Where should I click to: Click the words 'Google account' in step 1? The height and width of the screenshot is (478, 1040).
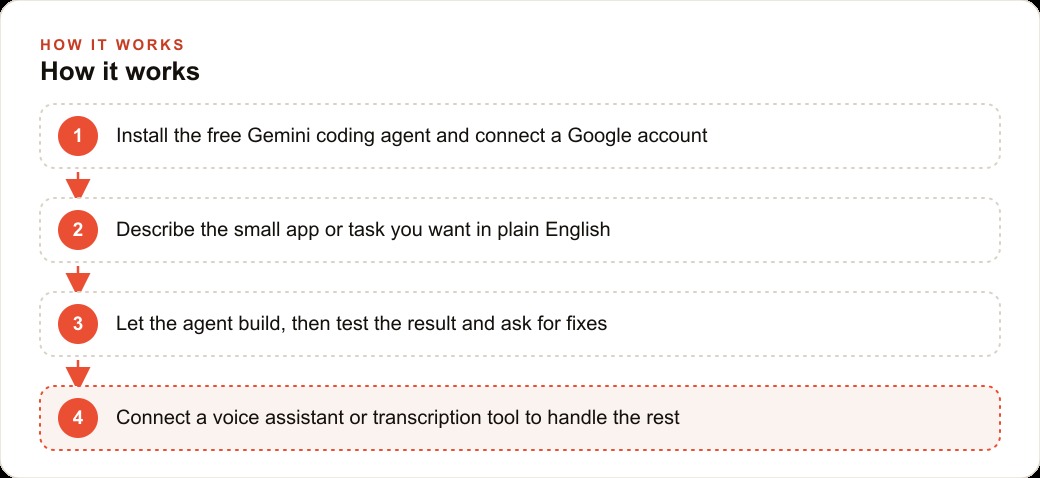point(638,136)
